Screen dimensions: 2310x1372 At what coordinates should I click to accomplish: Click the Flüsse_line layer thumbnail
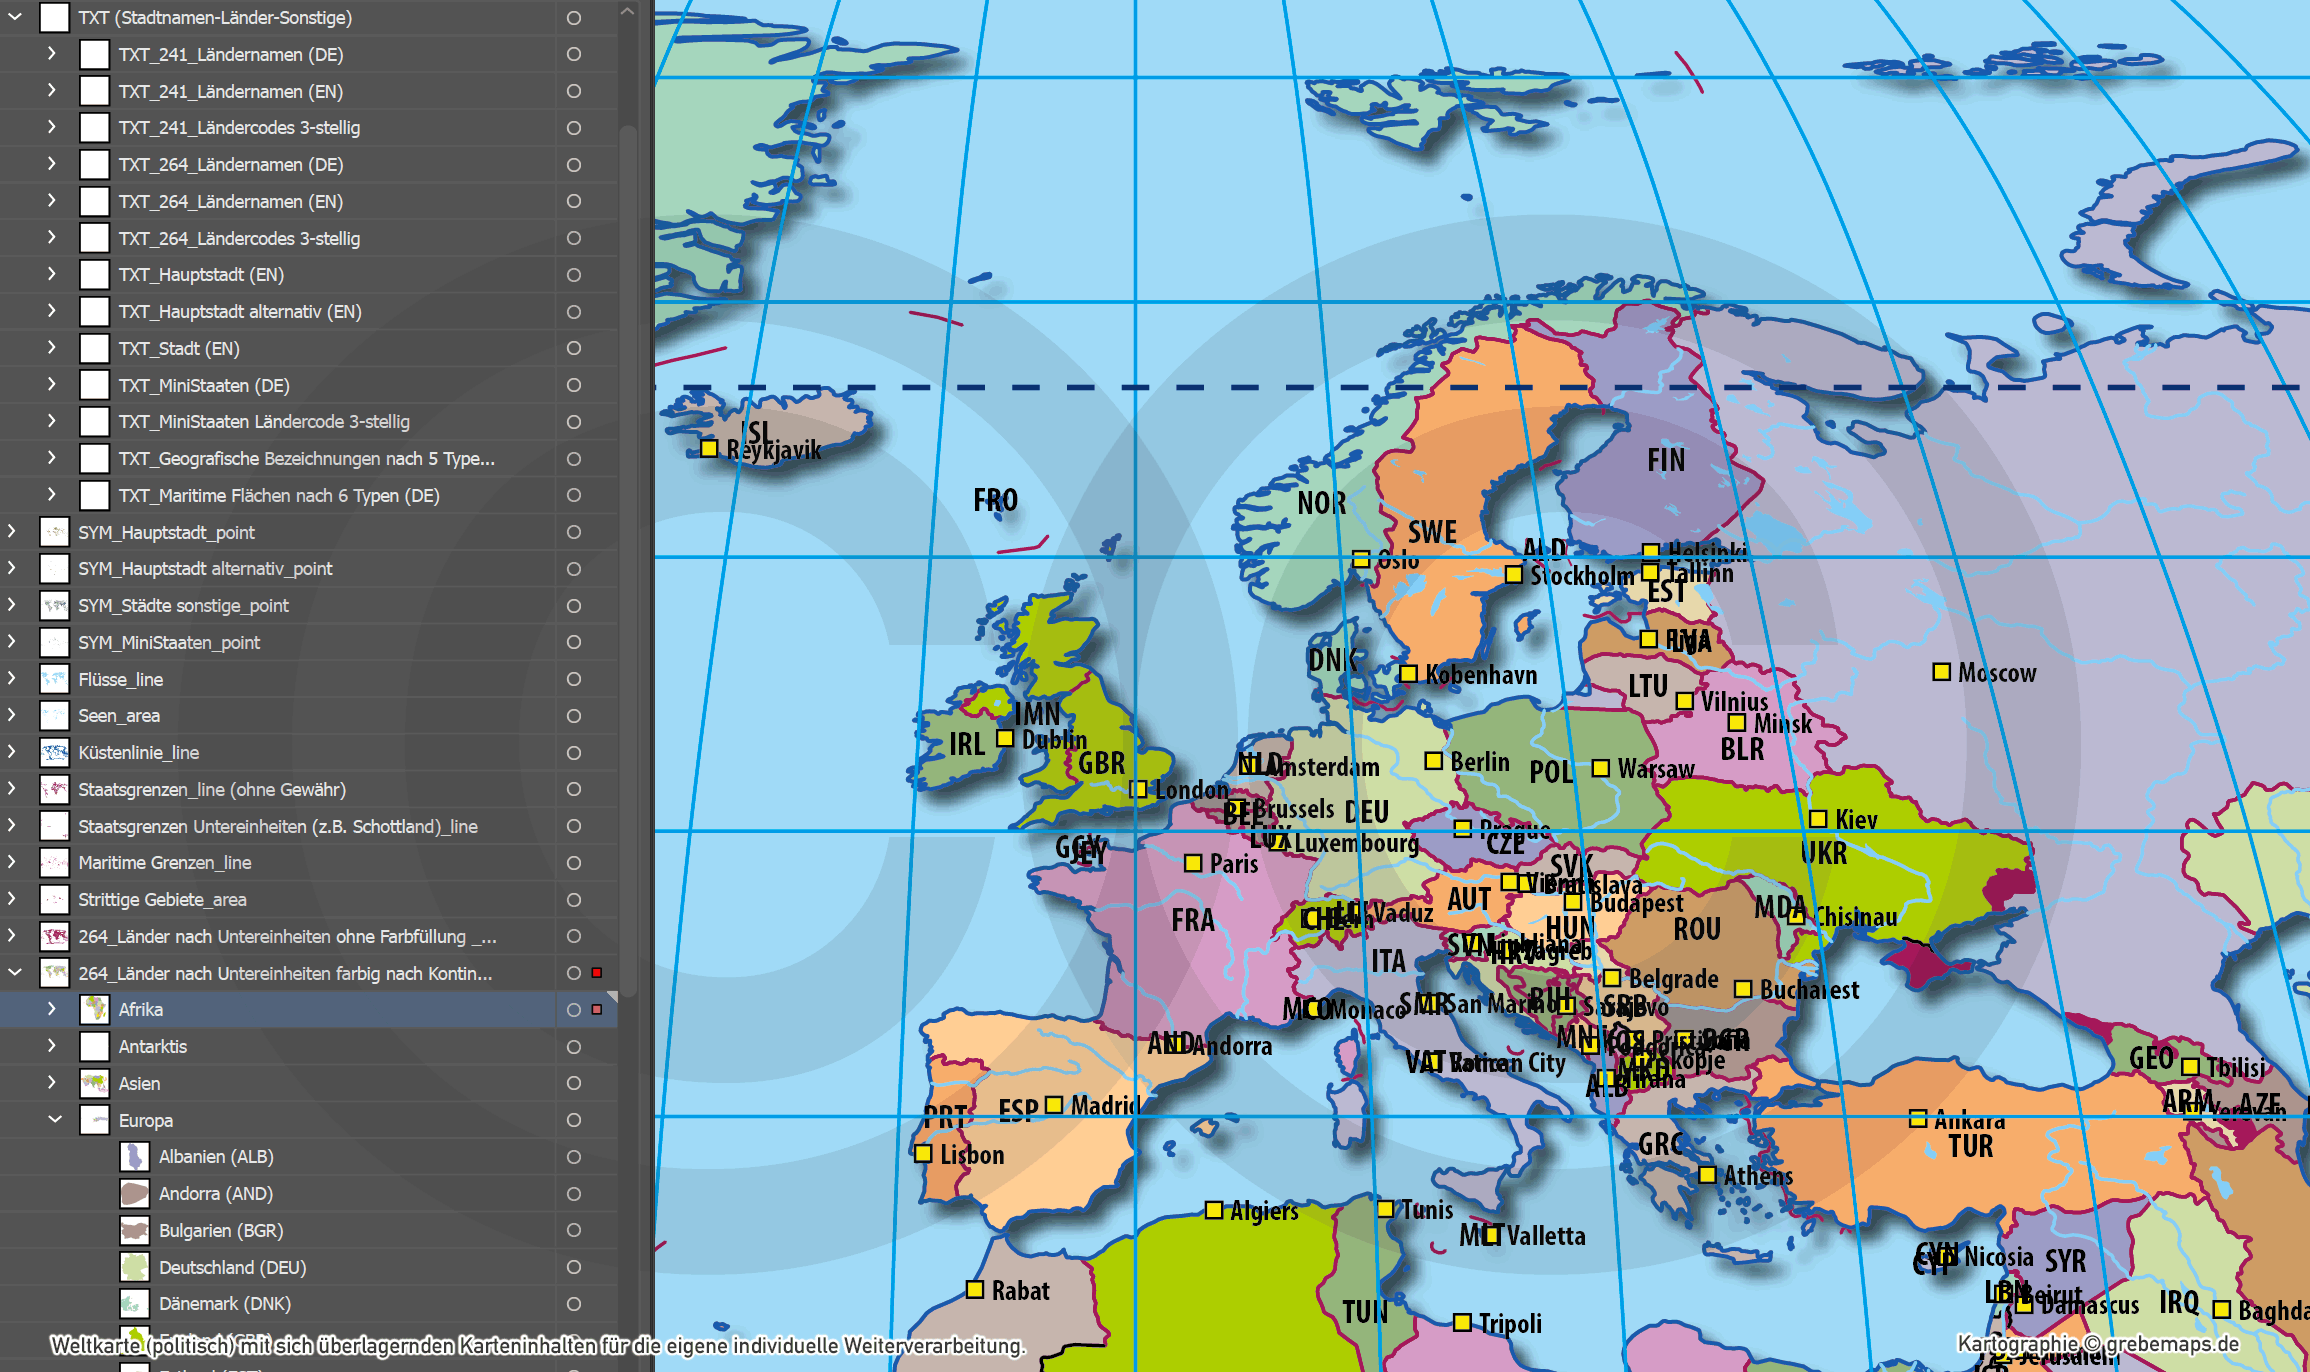54,679
